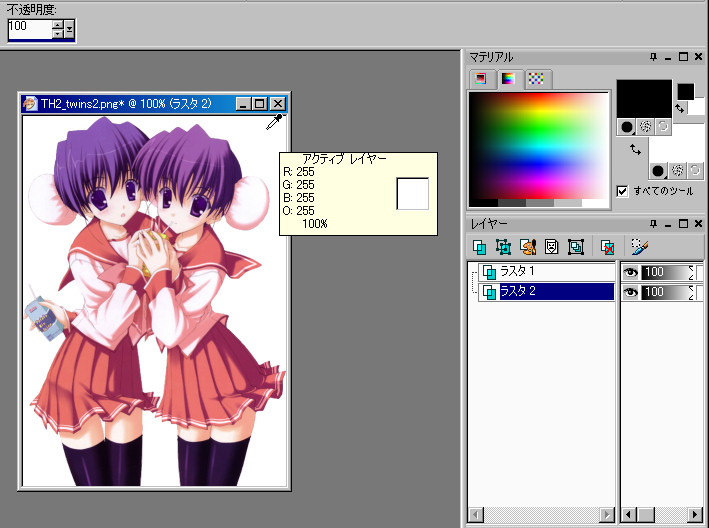Click the small black foreground color box

point(685,92)
